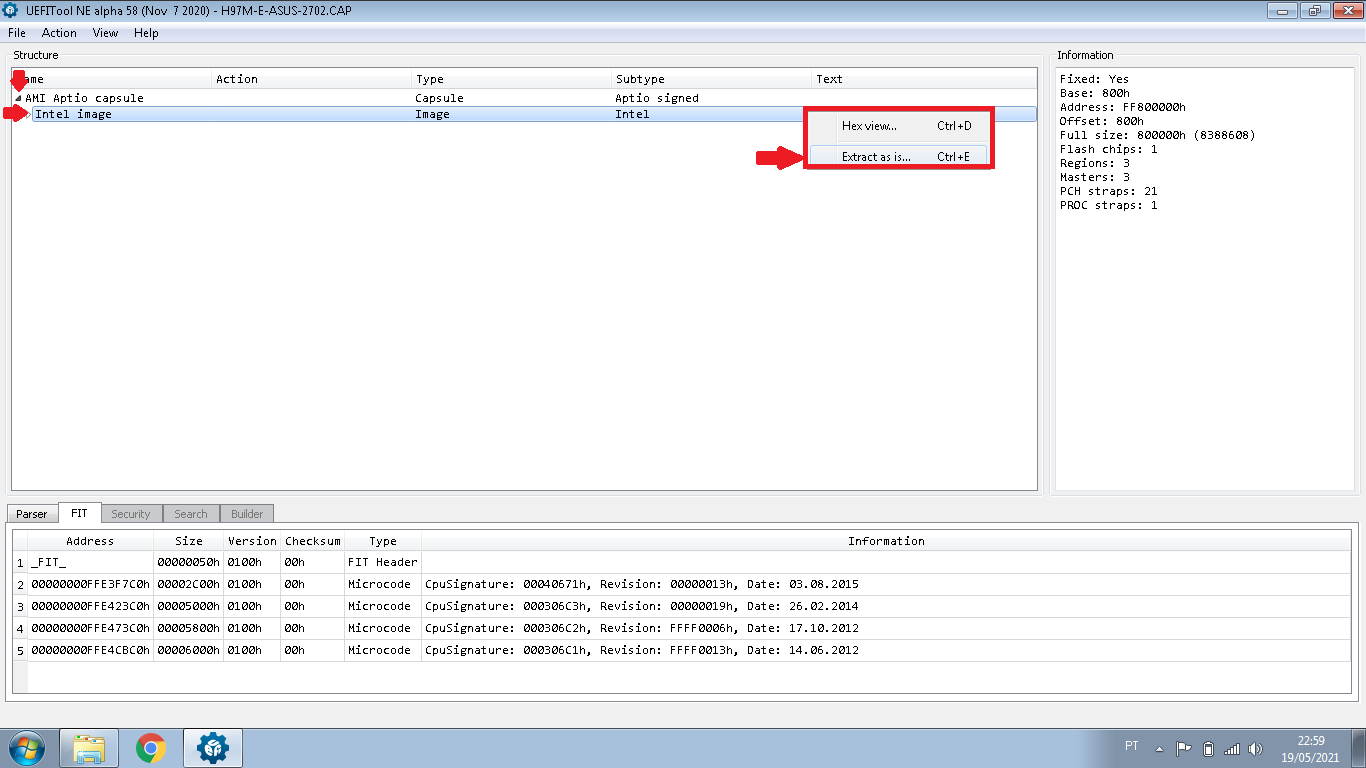Click the PCH straps: 21 line
Screen dimensions: 1366x768
tap(1108, 191)
